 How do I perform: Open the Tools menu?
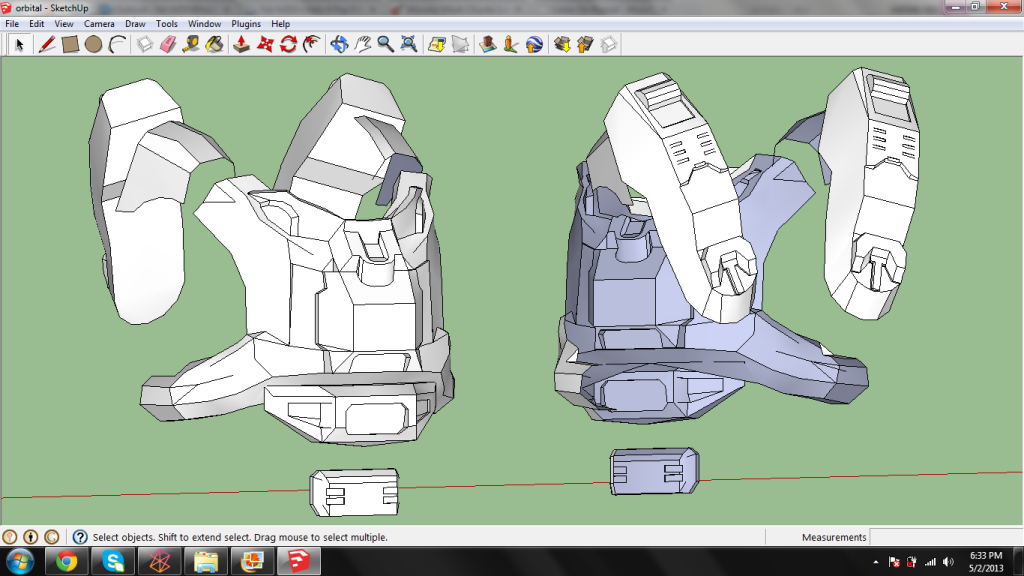pyautogui.click(x=167, y=23)
